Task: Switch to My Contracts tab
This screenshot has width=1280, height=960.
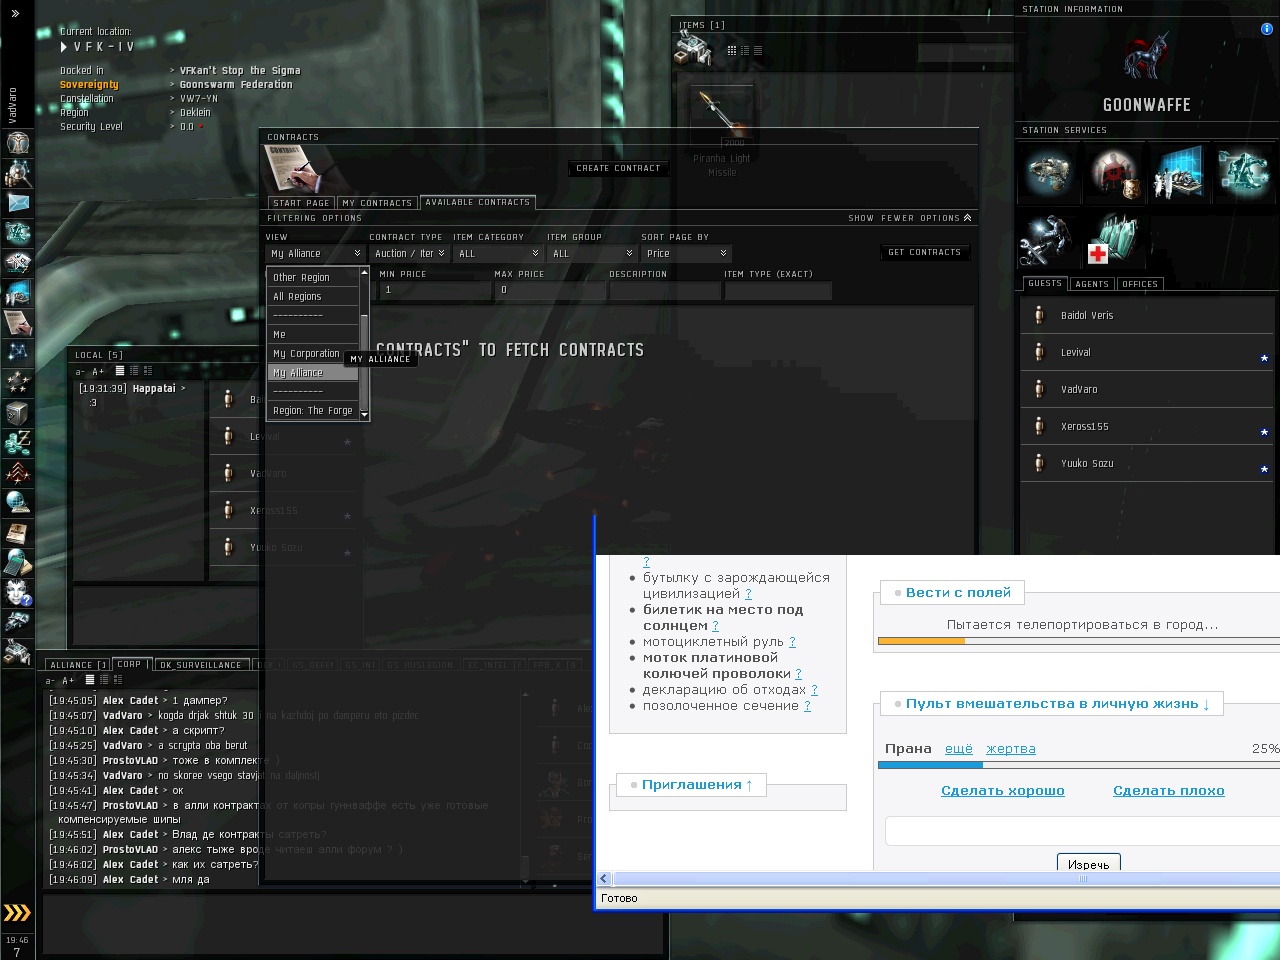Action: (x=377, y=203)
